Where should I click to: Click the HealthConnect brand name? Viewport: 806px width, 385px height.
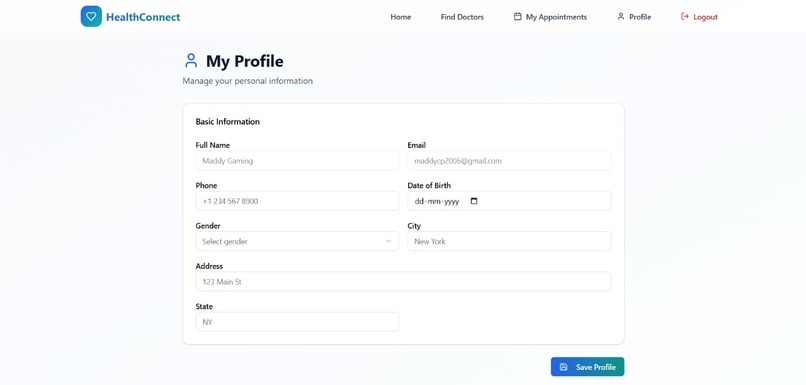click(143, 17)
